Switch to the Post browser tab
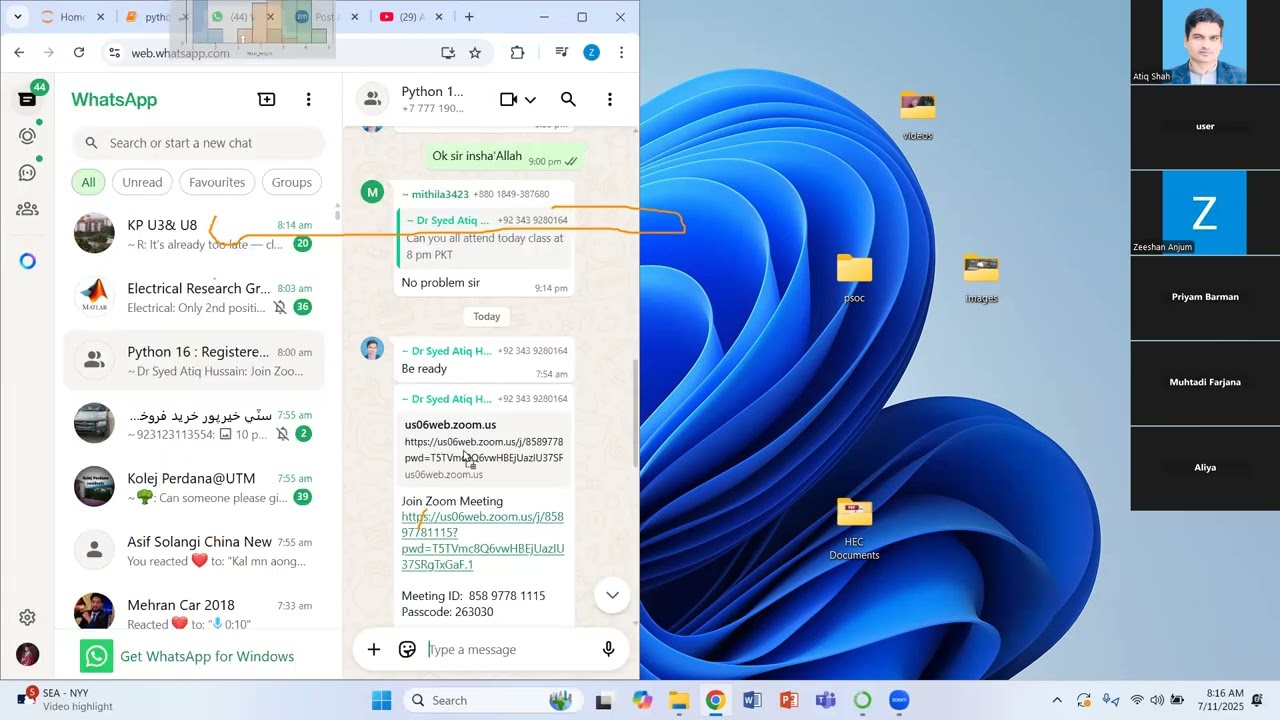1280x720 pixels. pyautogui.click(x=325, y=17)
